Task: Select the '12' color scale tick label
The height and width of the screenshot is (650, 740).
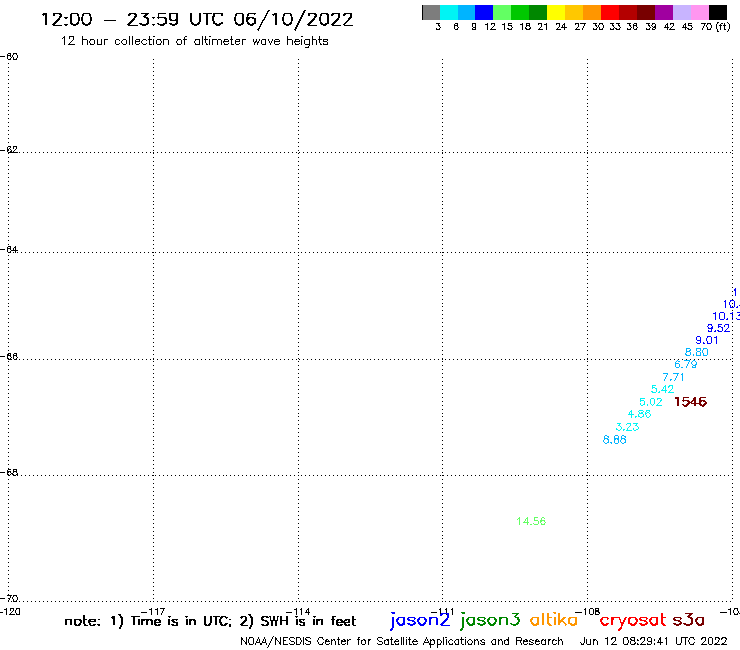Action: click(490, 27)
